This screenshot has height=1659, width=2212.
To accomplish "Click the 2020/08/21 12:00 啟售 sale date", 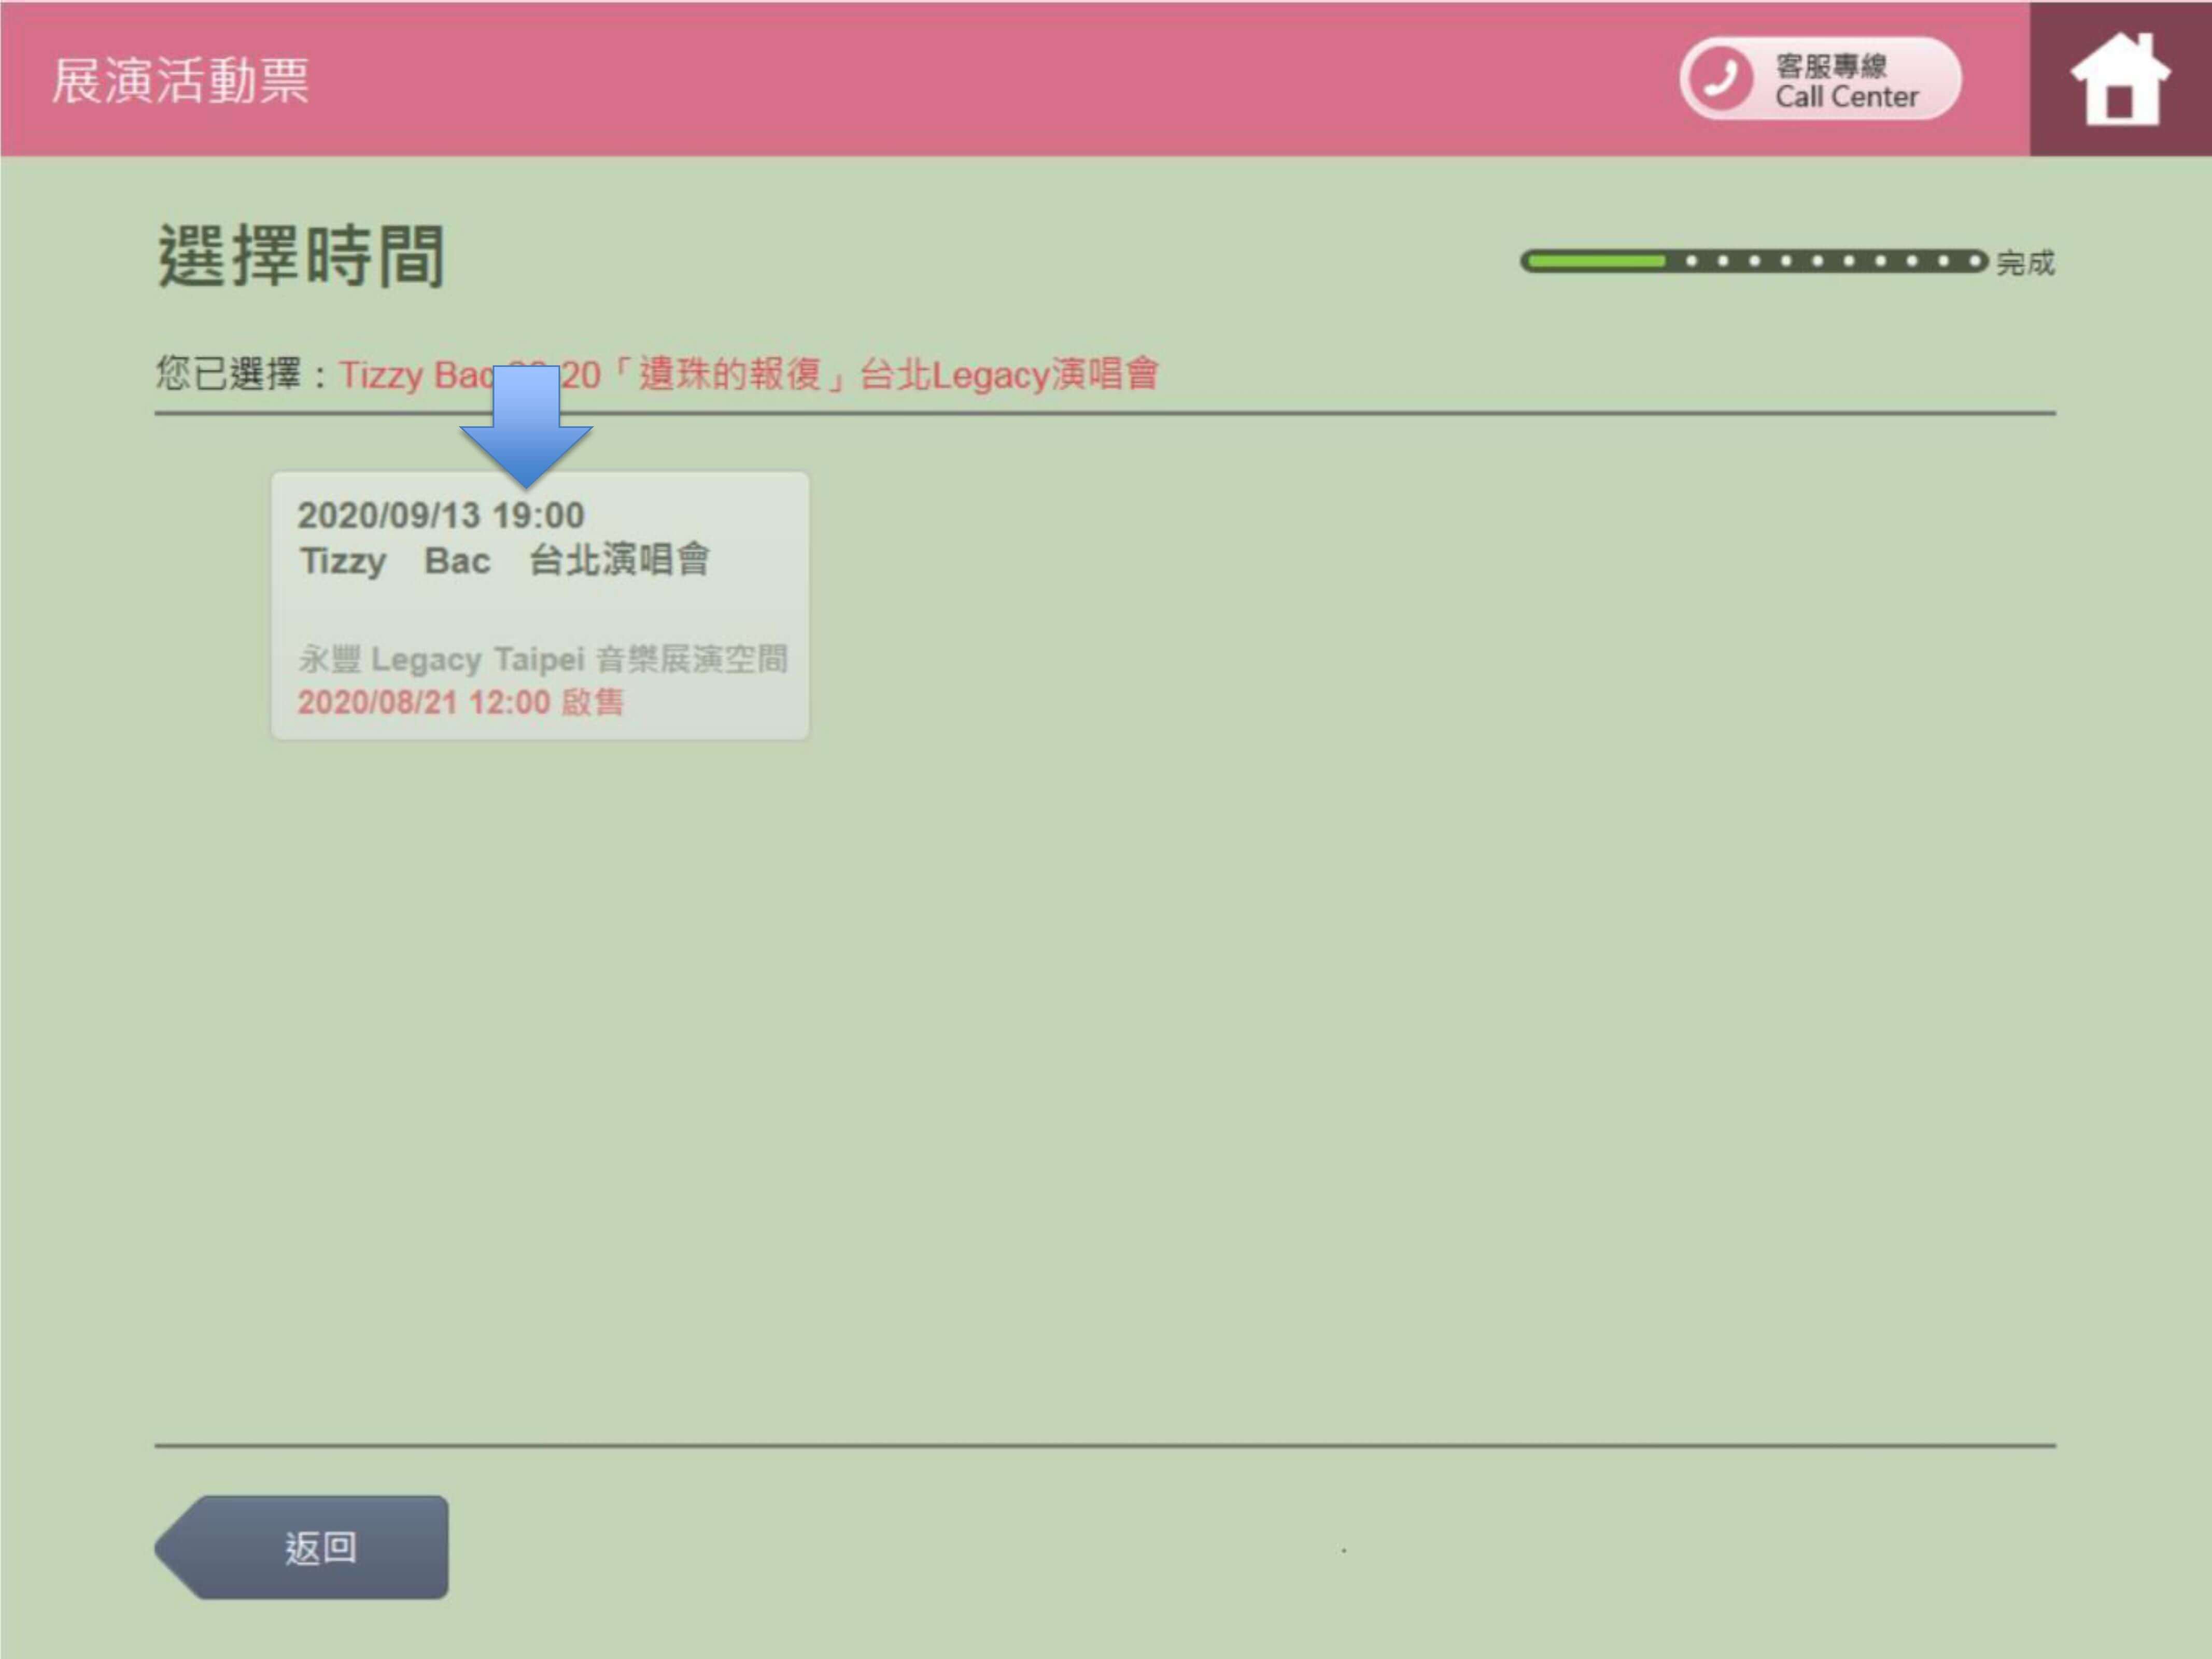I will 460,702.
